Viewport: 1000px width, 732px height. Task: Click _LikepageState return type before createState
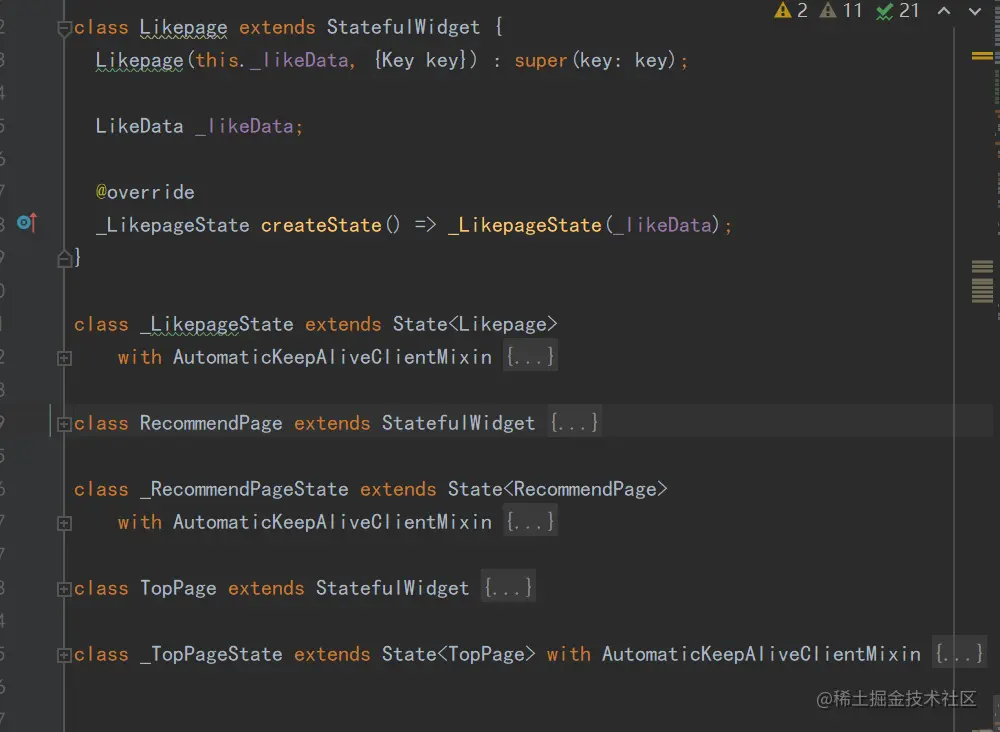[x=172, y=225]
